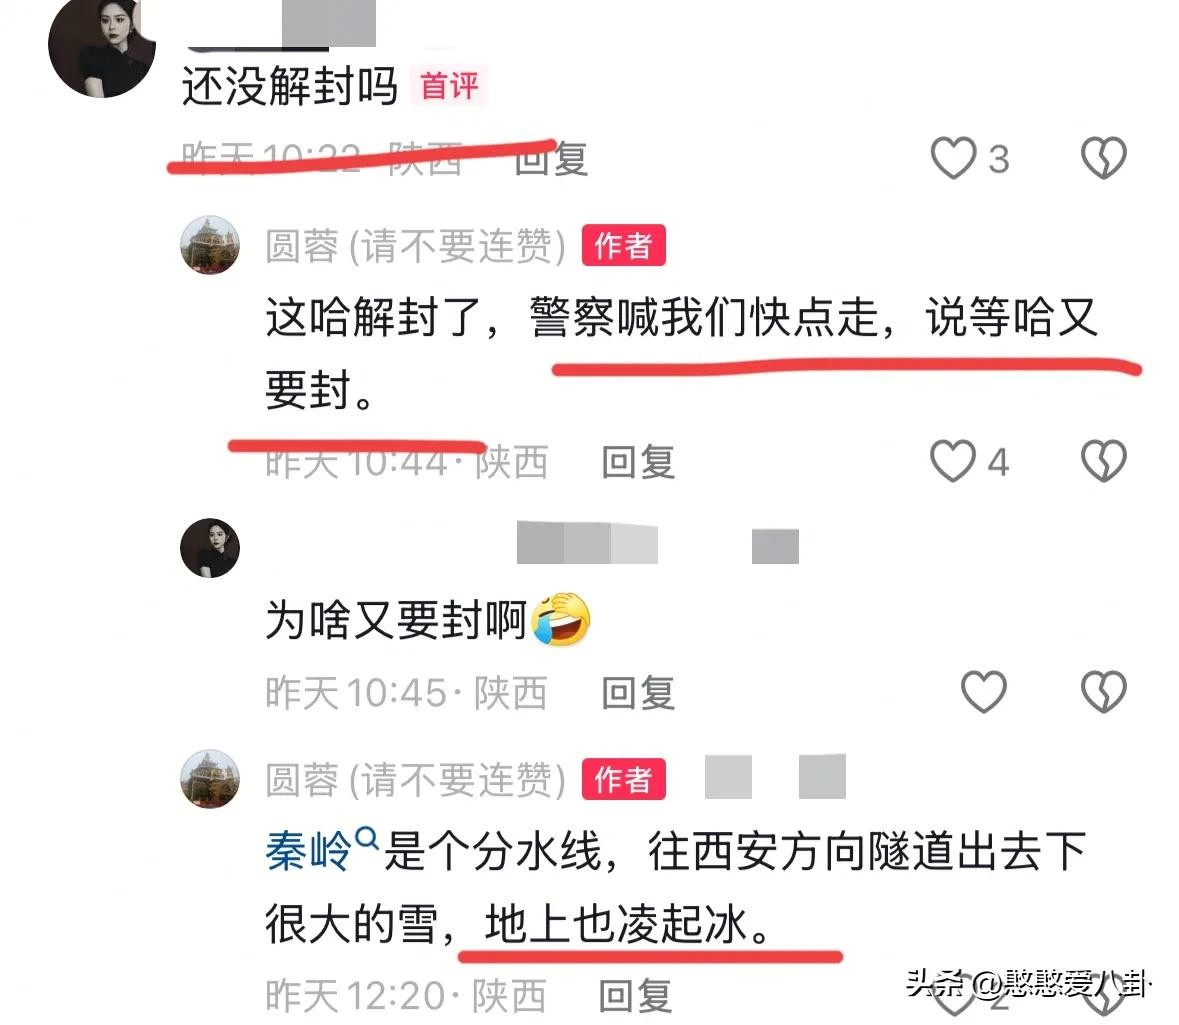
Task: Dislike the comment 为啥又要封啊
Action: pyautogui.click(x=1103, y=691)
